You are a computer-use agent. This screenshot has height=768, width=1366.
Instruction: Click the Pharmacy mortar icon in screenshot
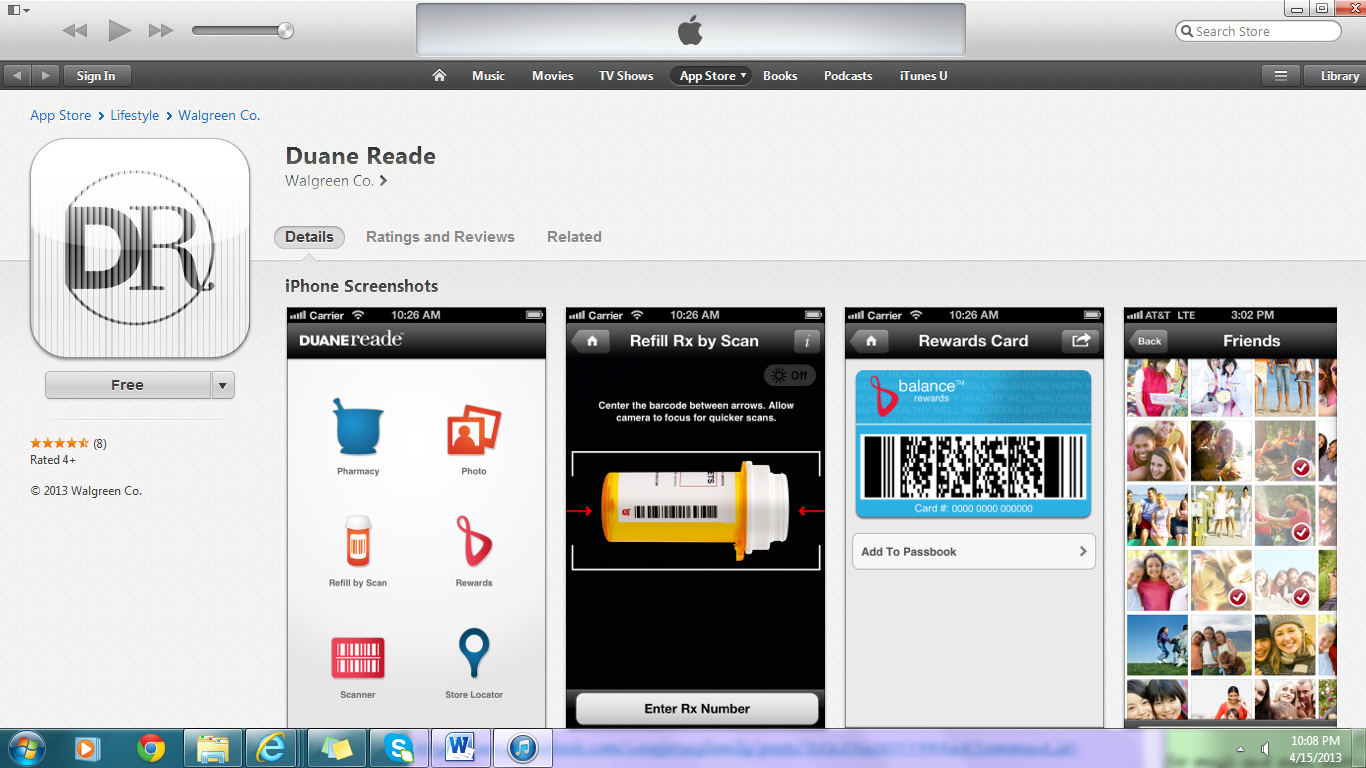click(x=358, y=428)
